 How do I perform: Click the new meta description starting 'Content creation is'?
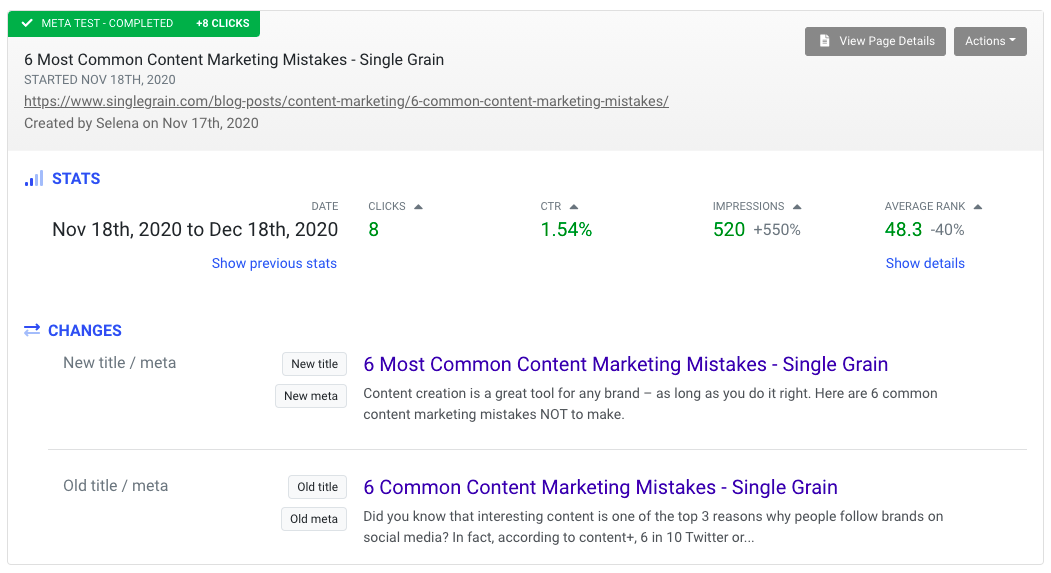pyautogui.click(x=650, y=404)
